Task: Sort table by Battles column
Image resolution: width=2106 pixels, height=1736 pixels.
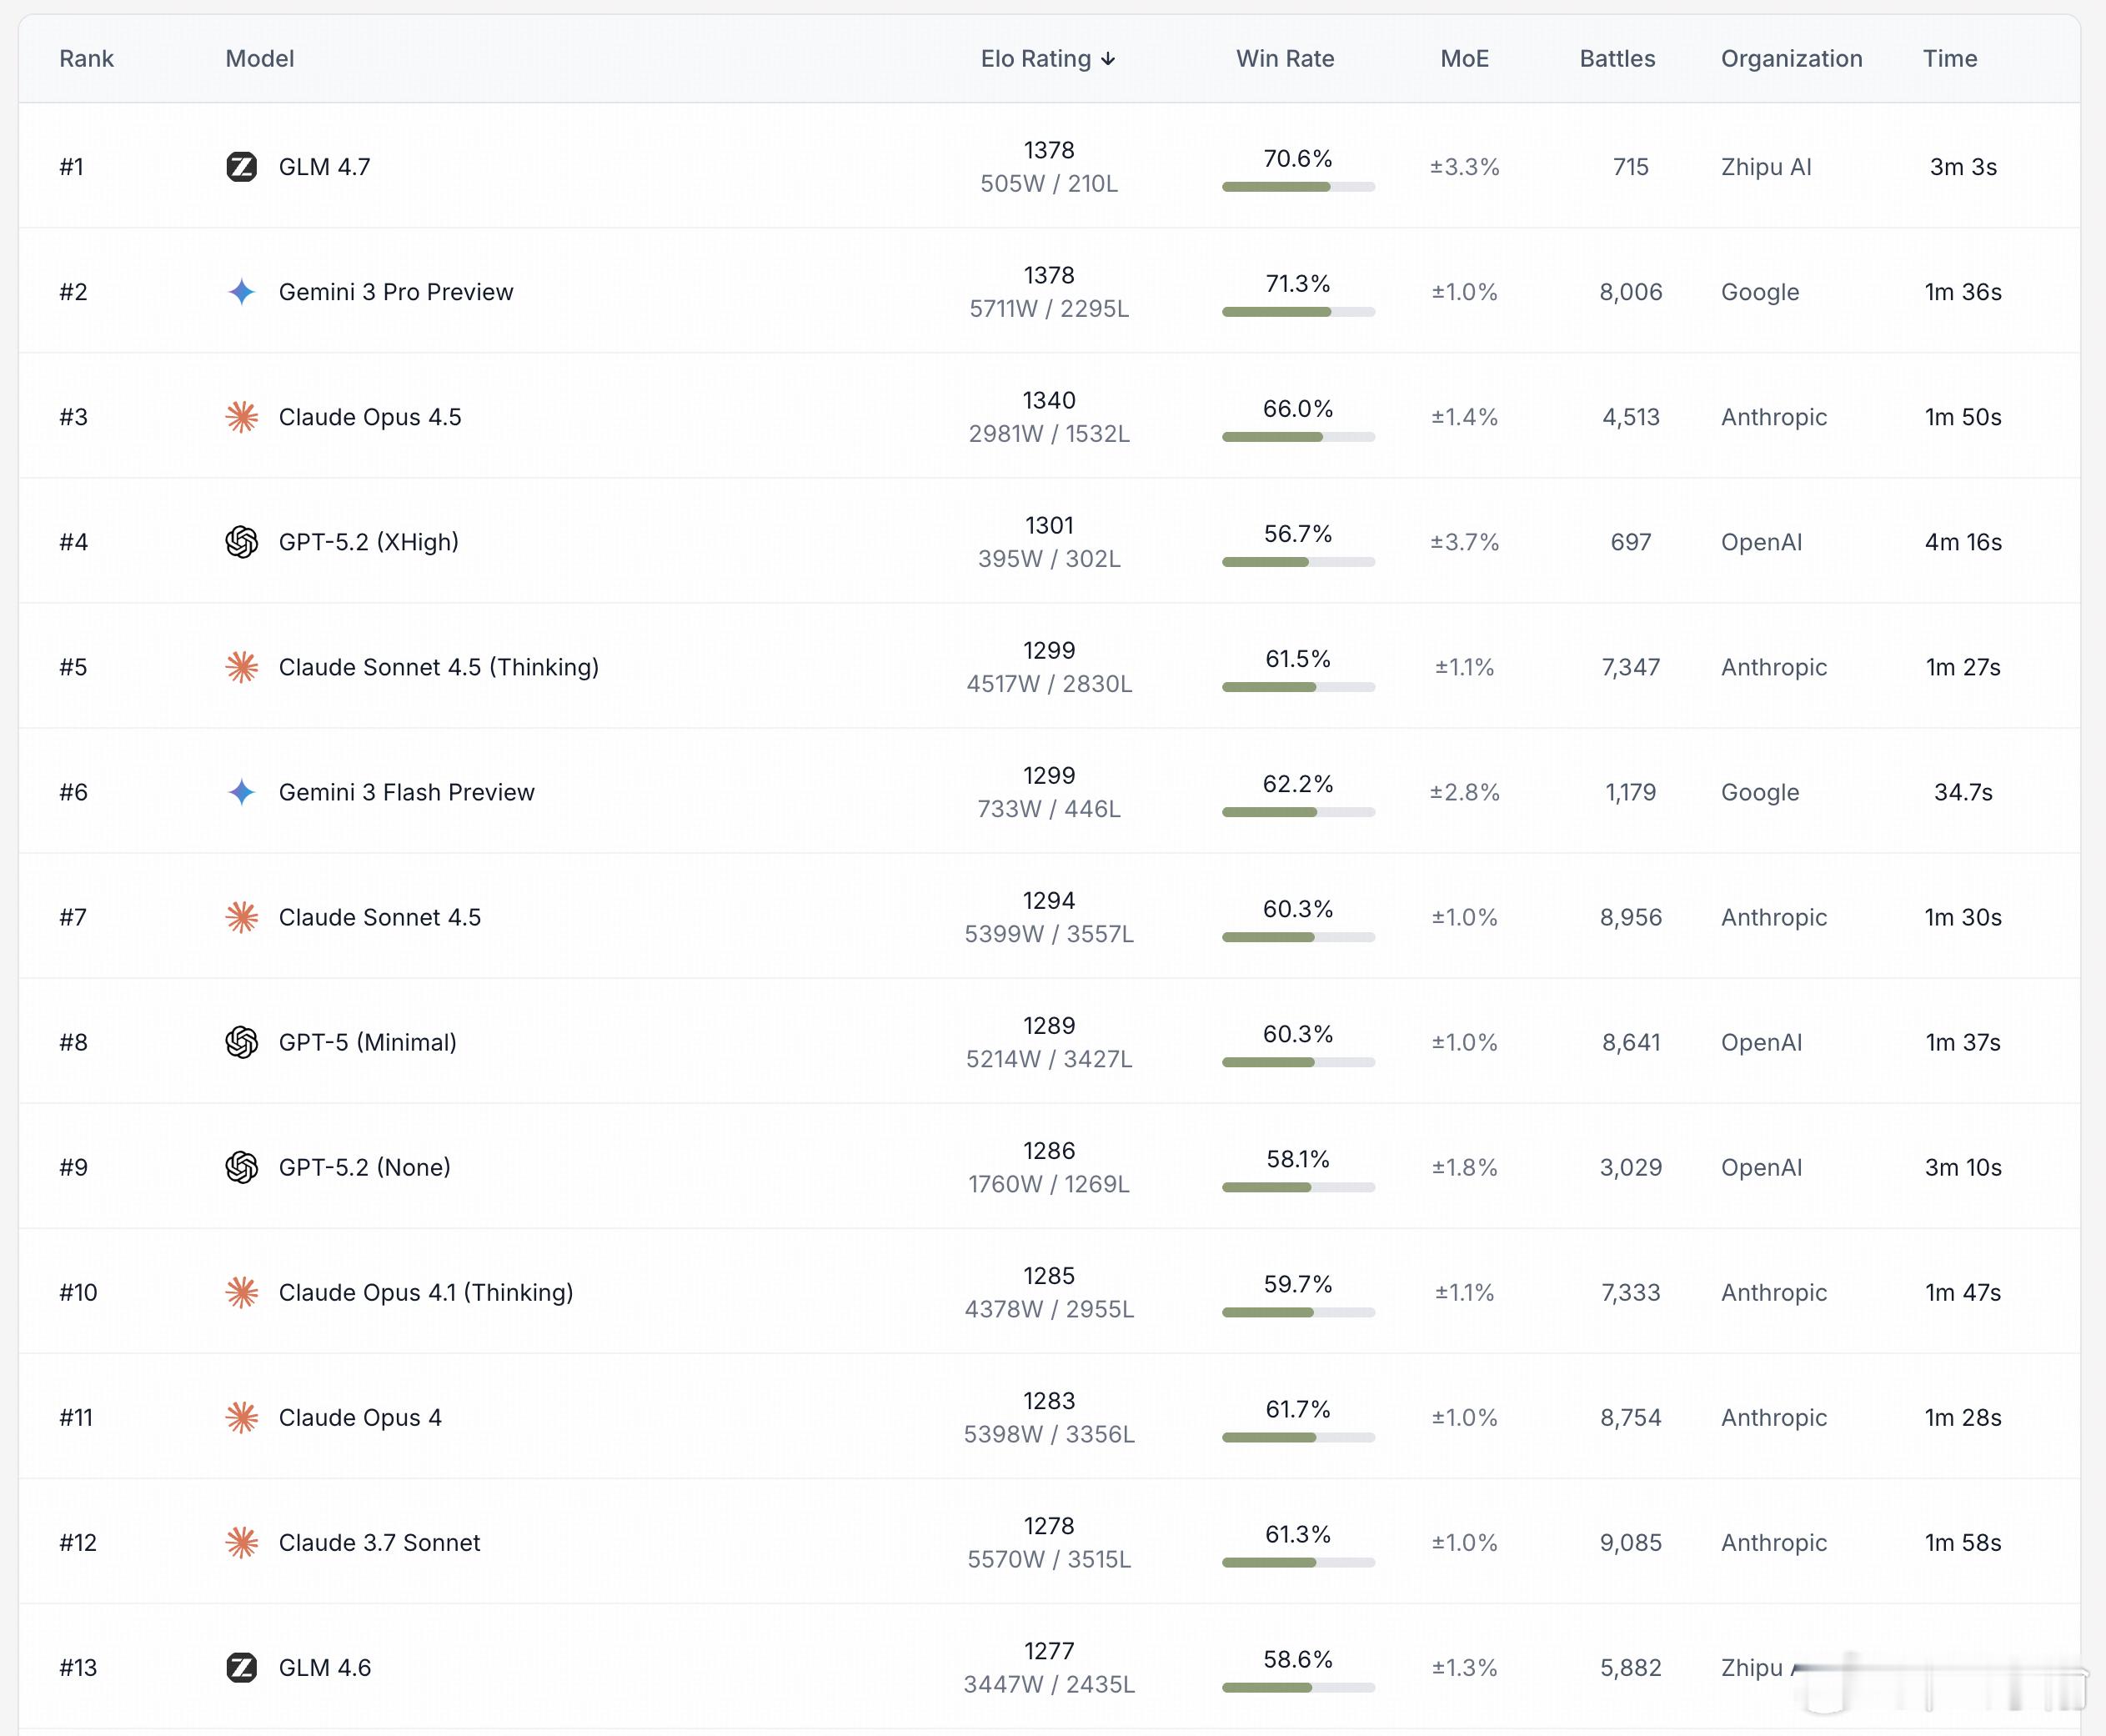Action: tap(1616, 59)
